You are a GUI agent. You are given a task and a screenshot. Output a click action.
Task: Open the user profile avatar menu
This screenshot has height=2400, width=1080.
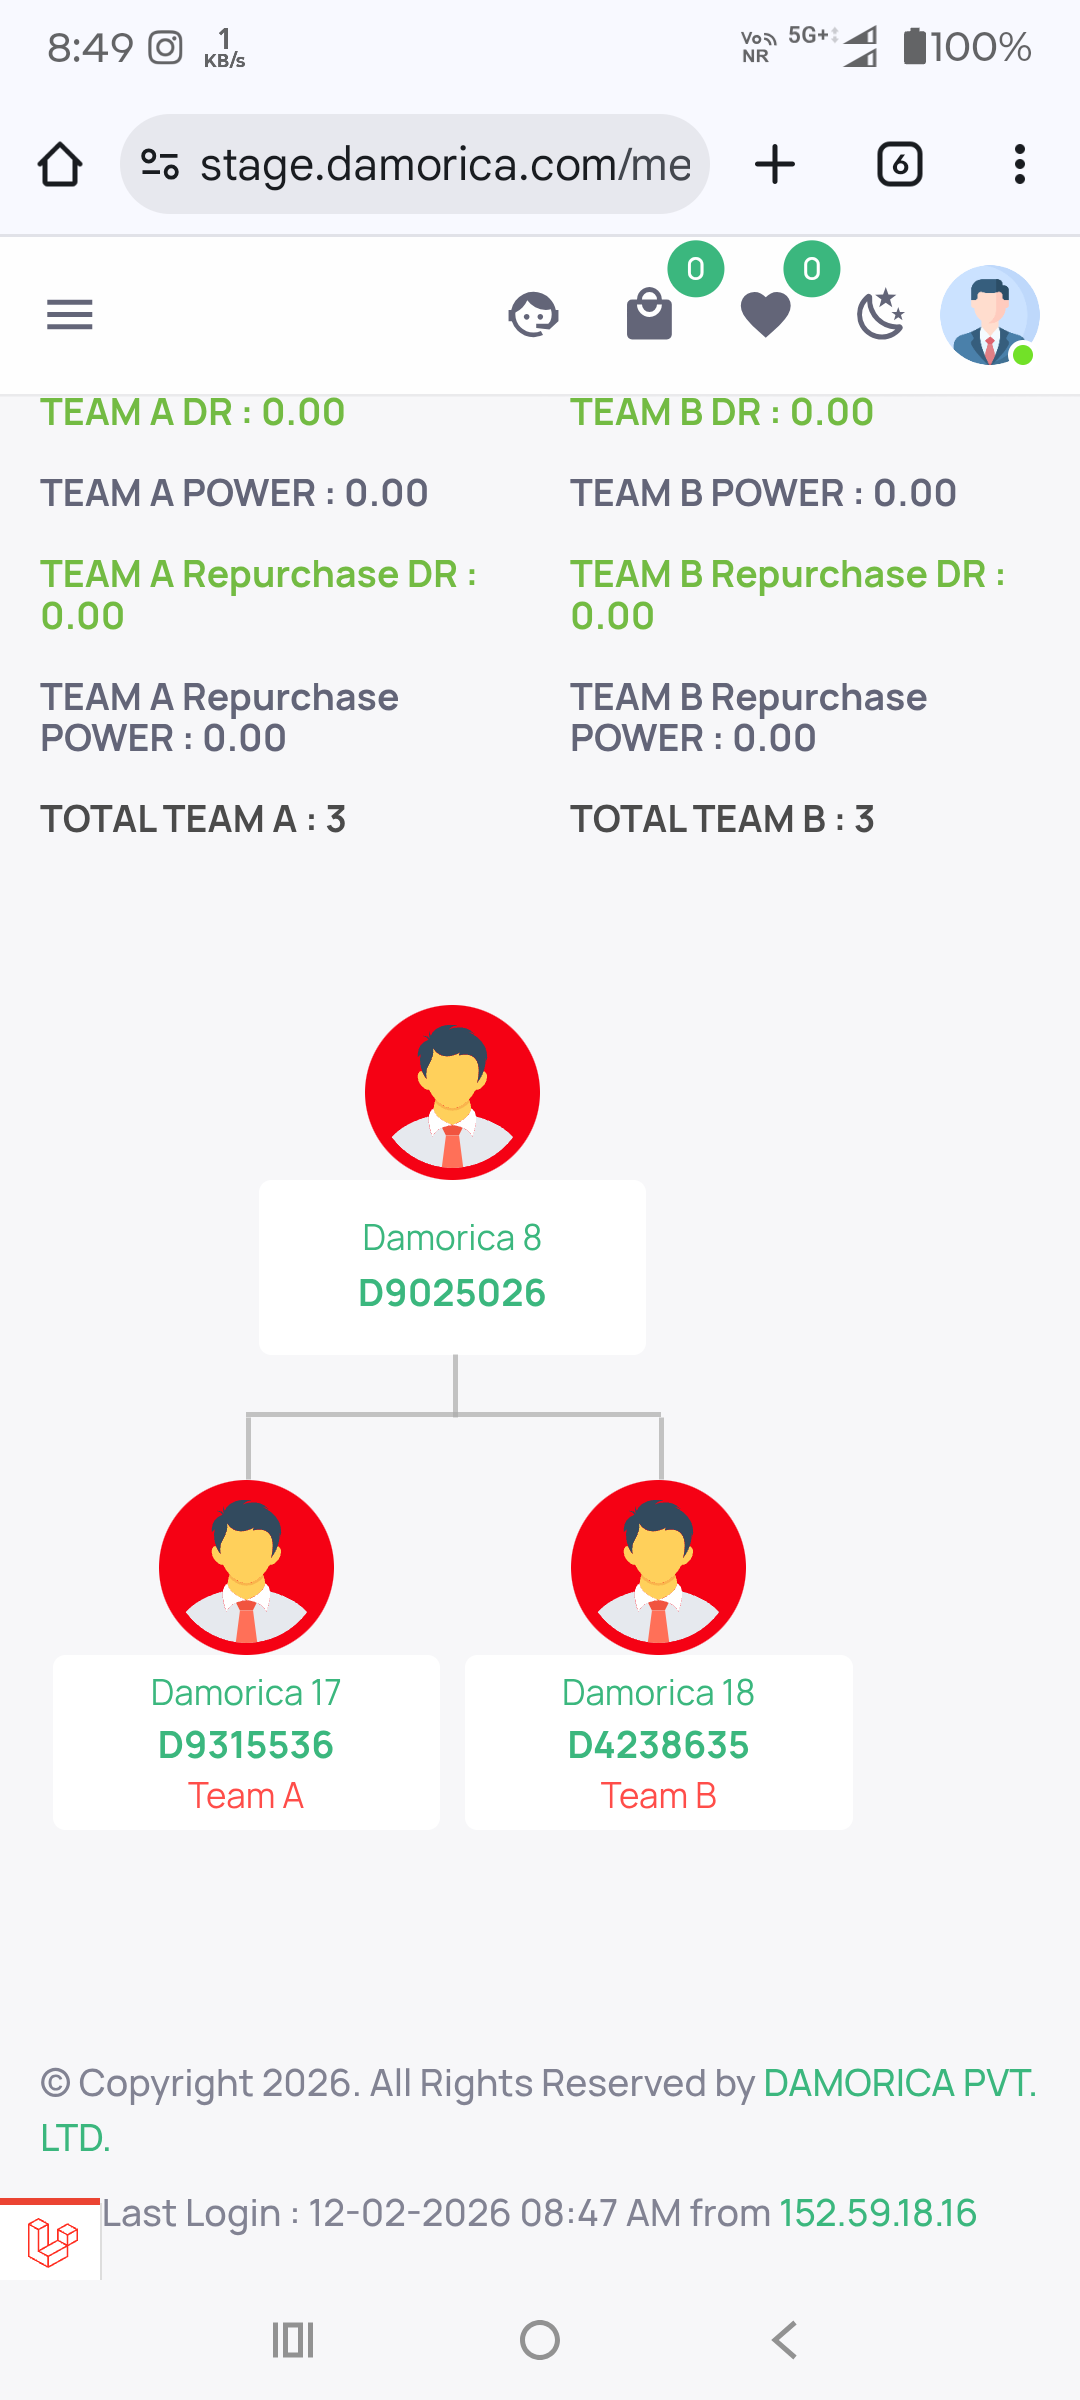(989, 315)
